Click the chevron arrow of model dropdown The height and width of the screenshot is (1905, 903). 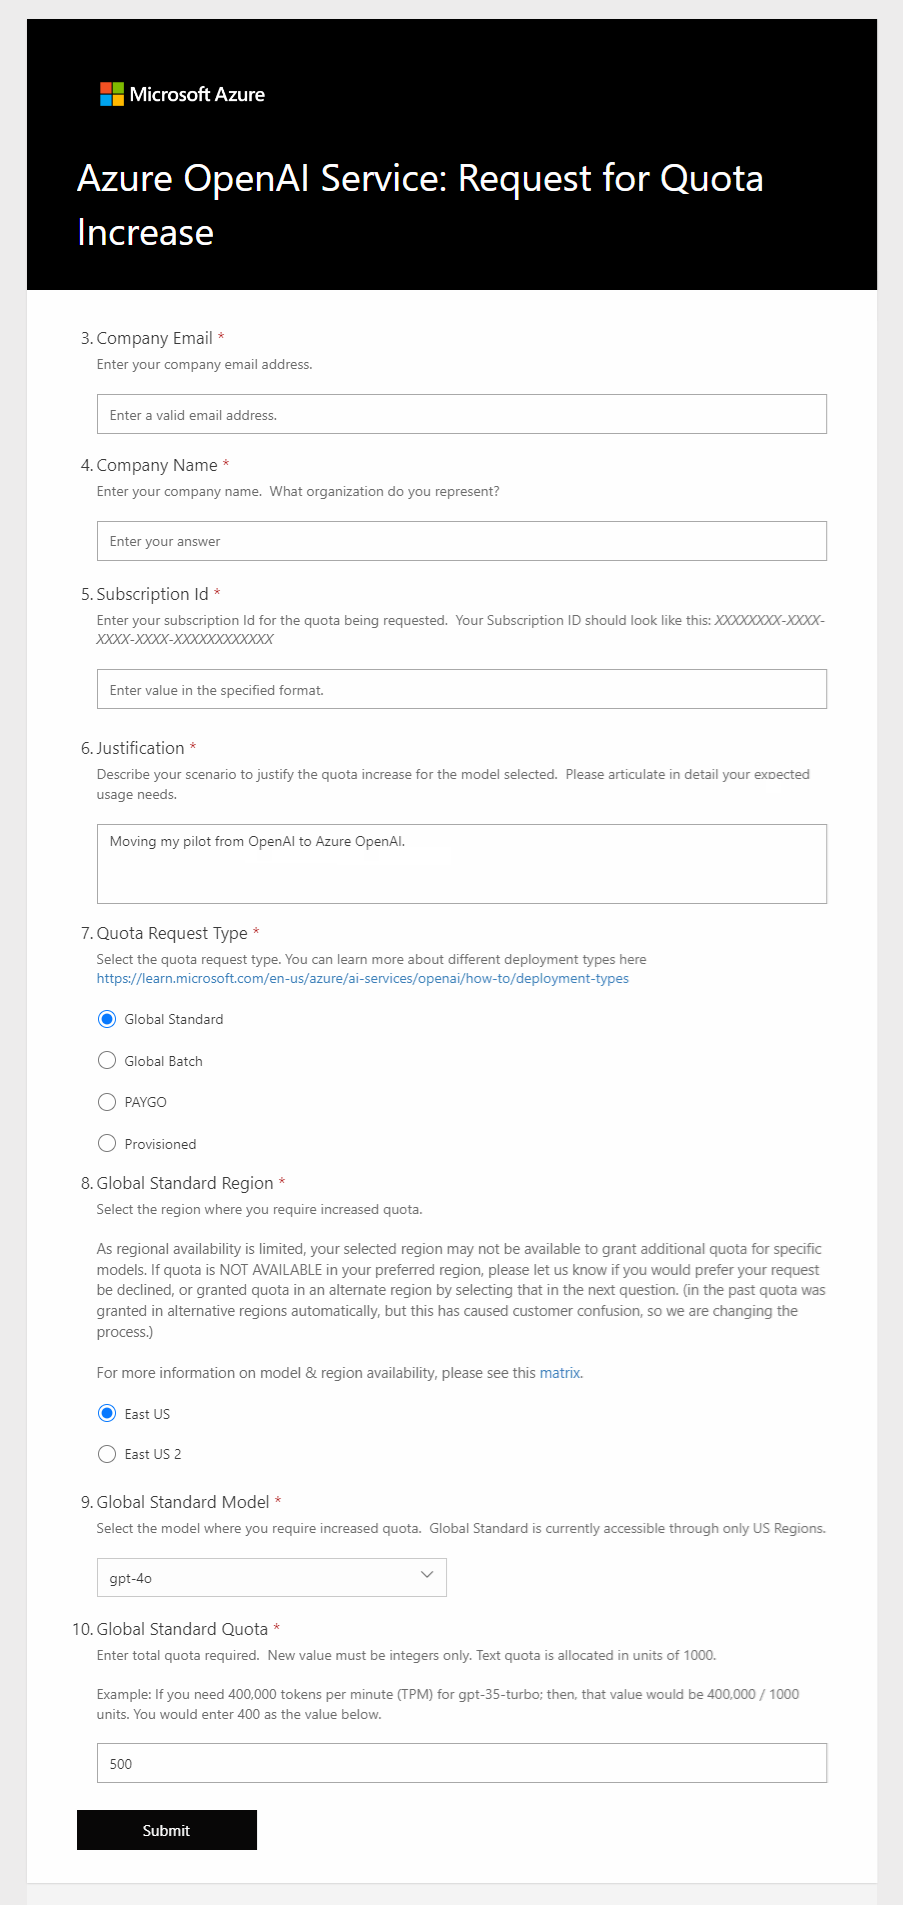[427, 1575]
